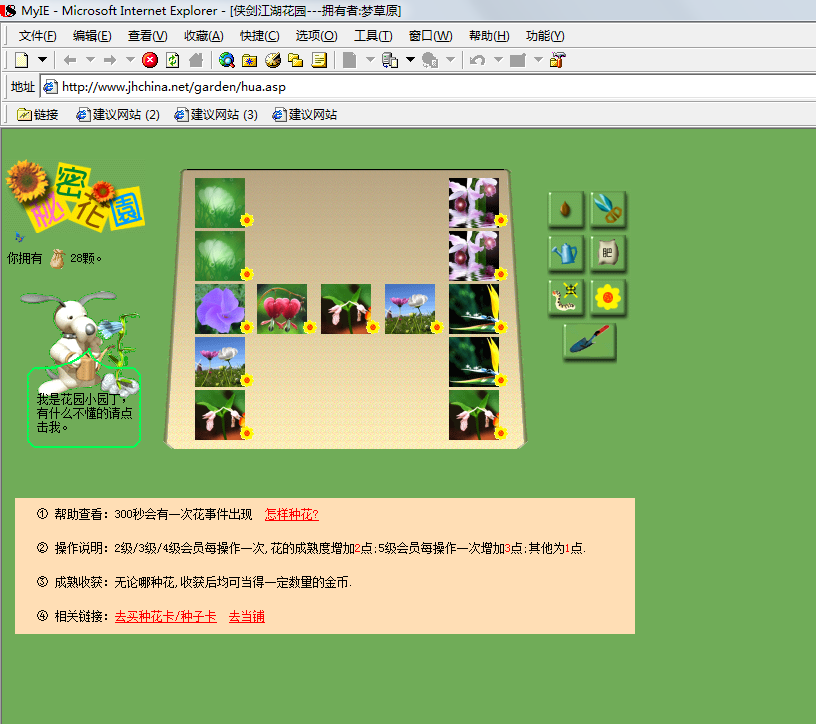Click the gray document page toolbar icon
816x724 pixels.
click(x=350, y=60)
